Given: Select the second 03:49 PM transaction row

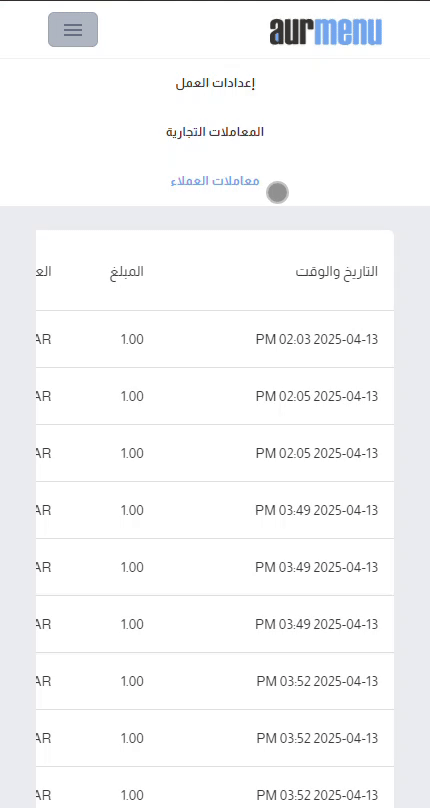Looking at the screenshot, I should 215,567.
